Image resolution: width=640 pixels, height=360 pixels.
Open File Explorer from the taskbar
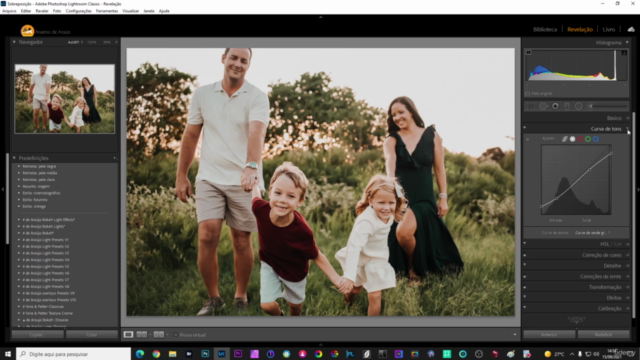pyautogui.click(x=173, y=354)
